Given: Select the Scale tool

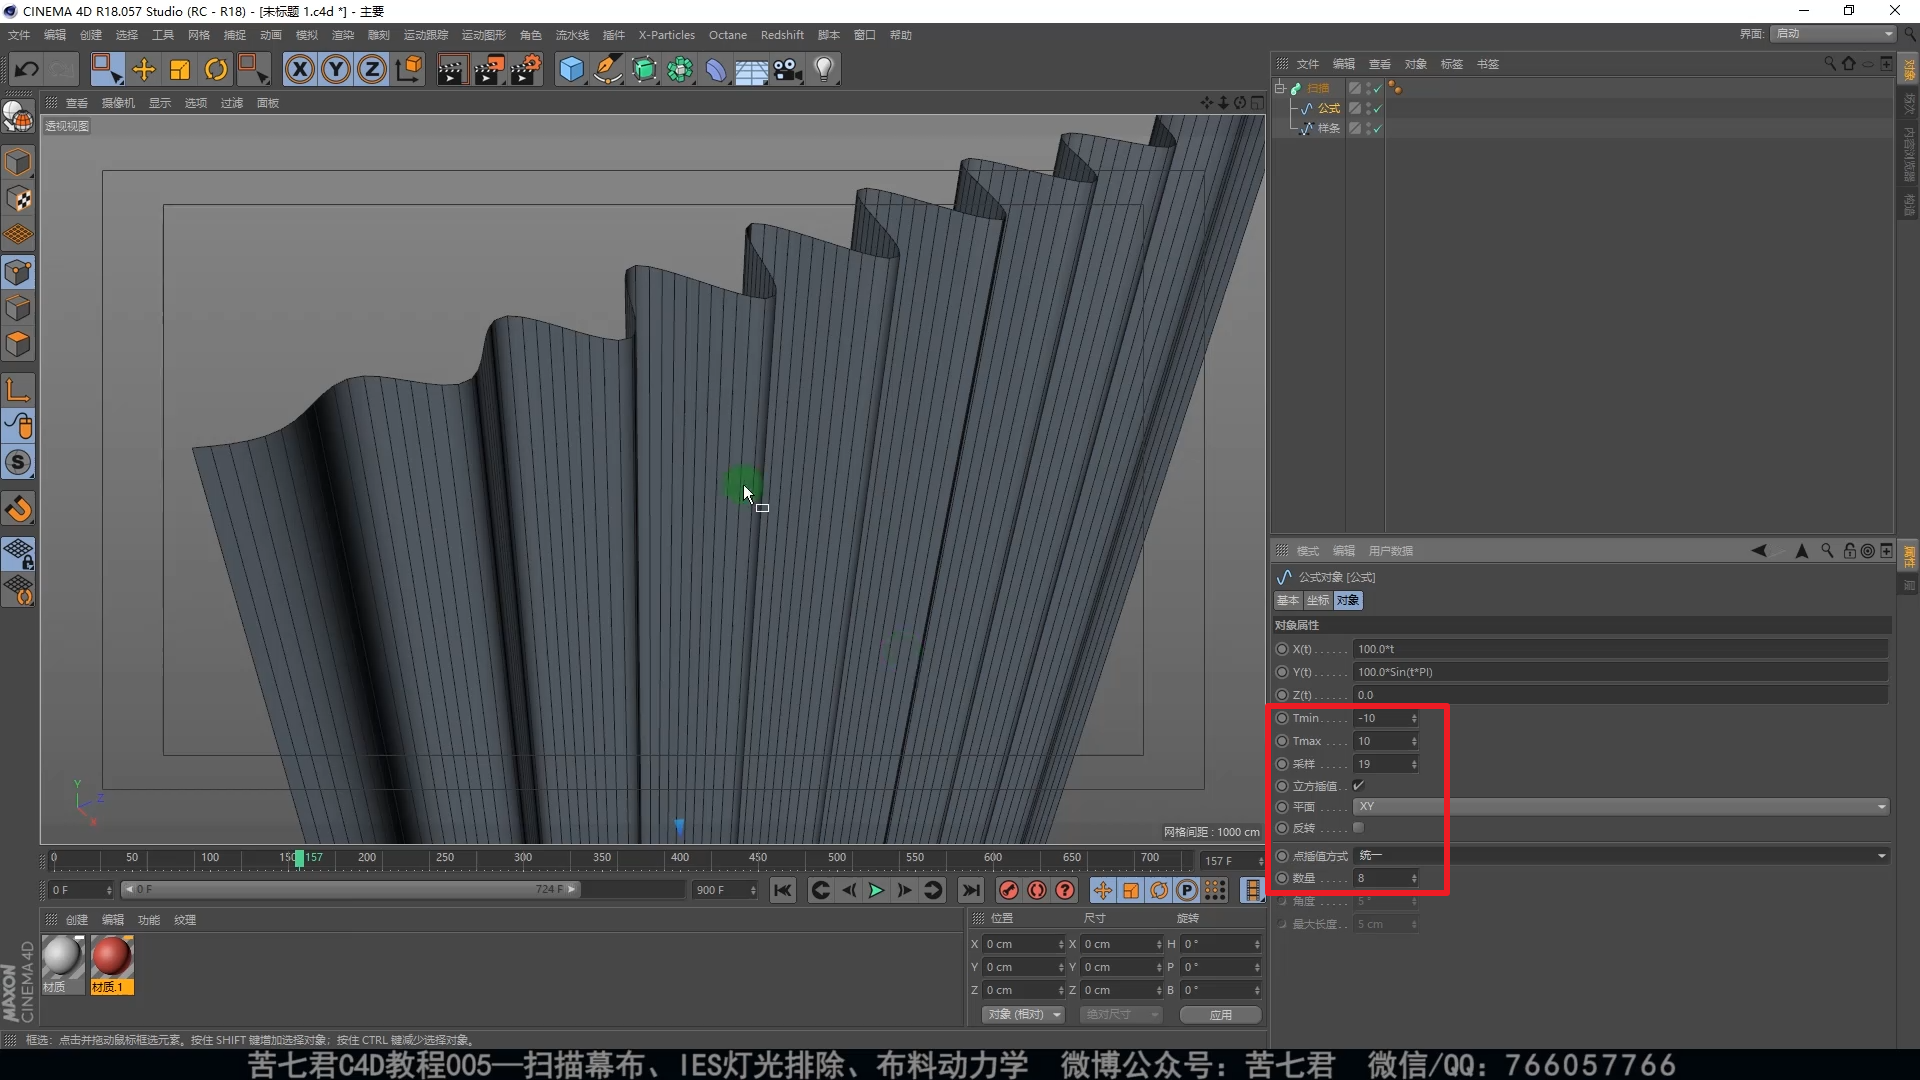Looking at the screenshot, I should [180, 69].
